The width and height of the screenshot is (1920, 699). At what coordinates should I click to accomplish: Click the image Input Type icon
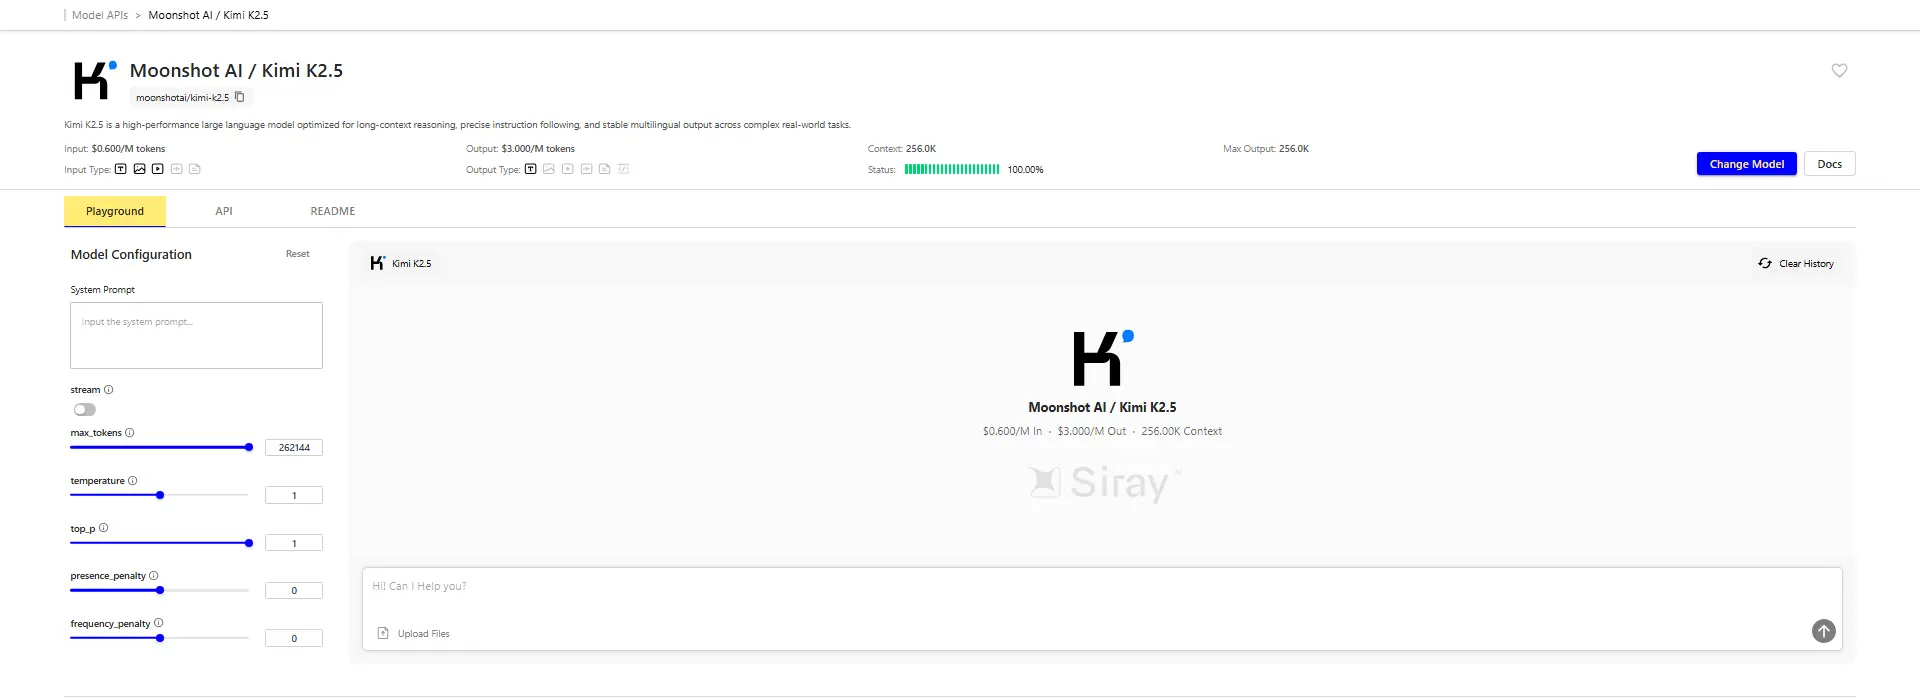point(139,169)
